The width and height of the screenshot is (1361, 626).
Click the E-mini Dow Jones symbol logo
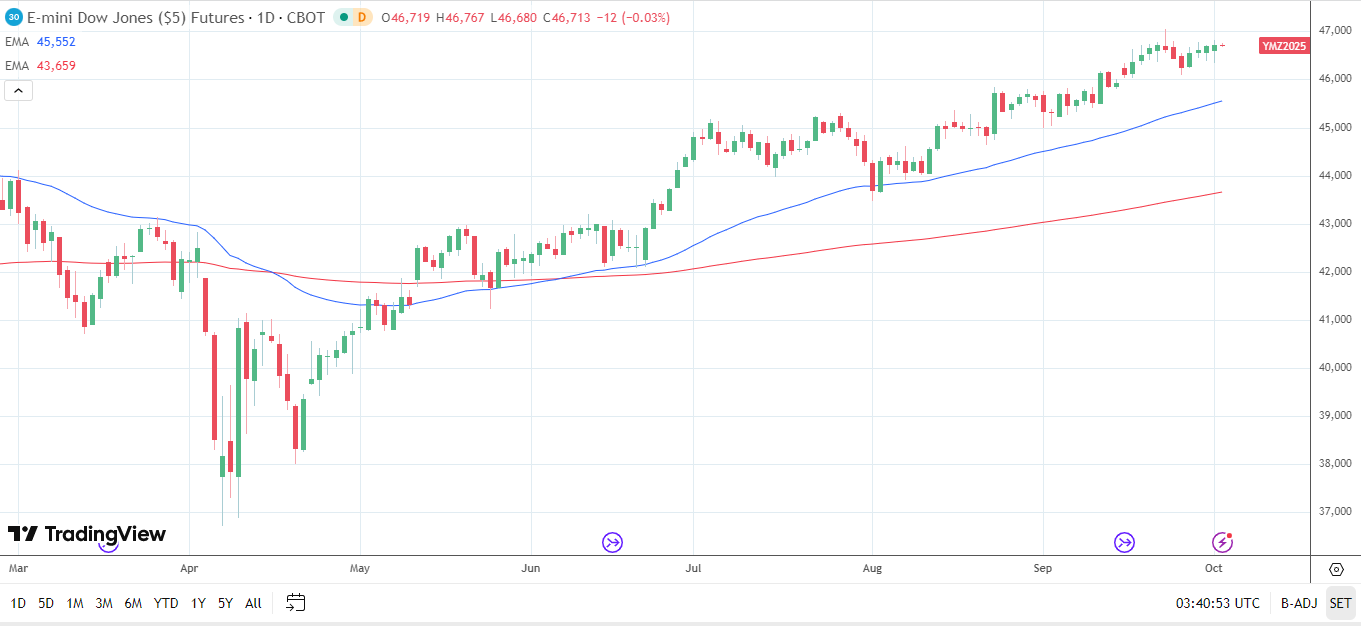(x=14, y=17)
